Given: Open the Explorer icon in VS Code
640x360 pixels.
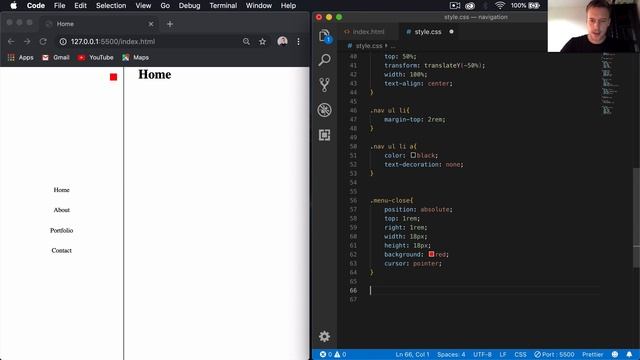Looking at the screenshot, I should [324, 36].
